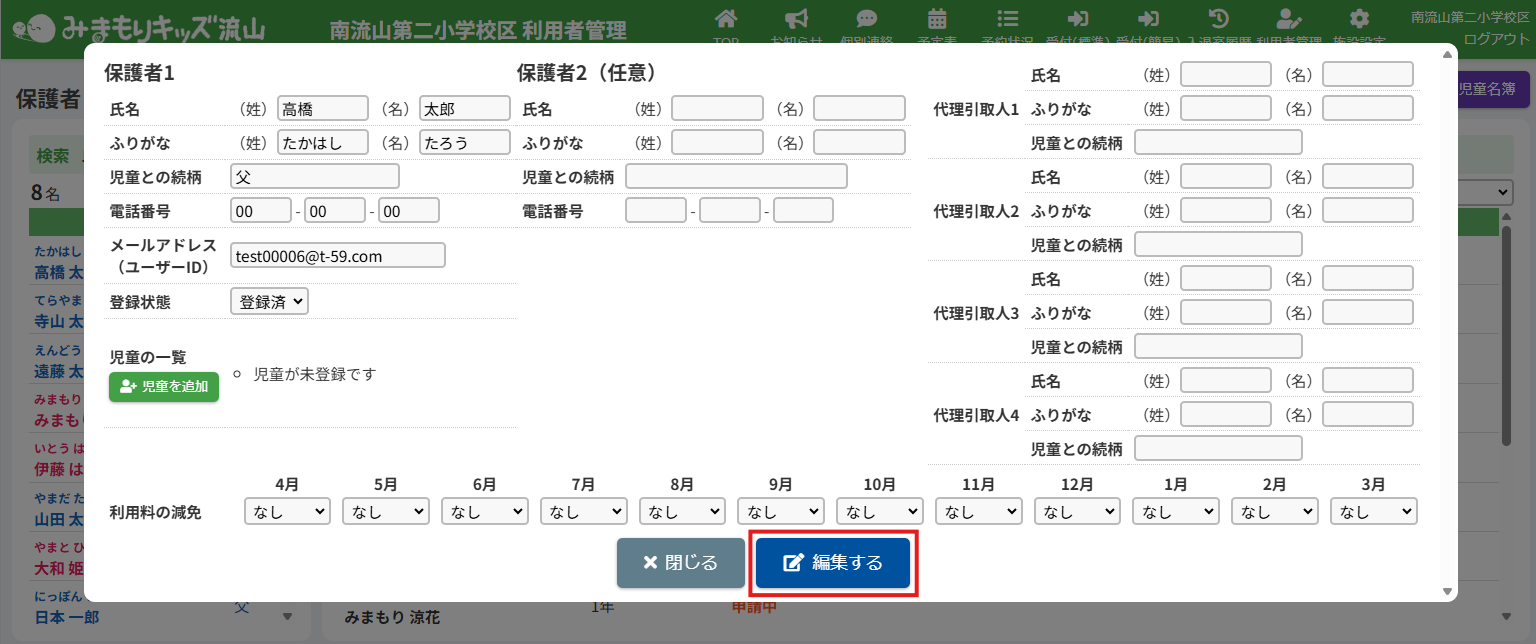Open 個別連絡 chat bubble icon
This screenshot has width=1536, height=644.
pos(867,19)
